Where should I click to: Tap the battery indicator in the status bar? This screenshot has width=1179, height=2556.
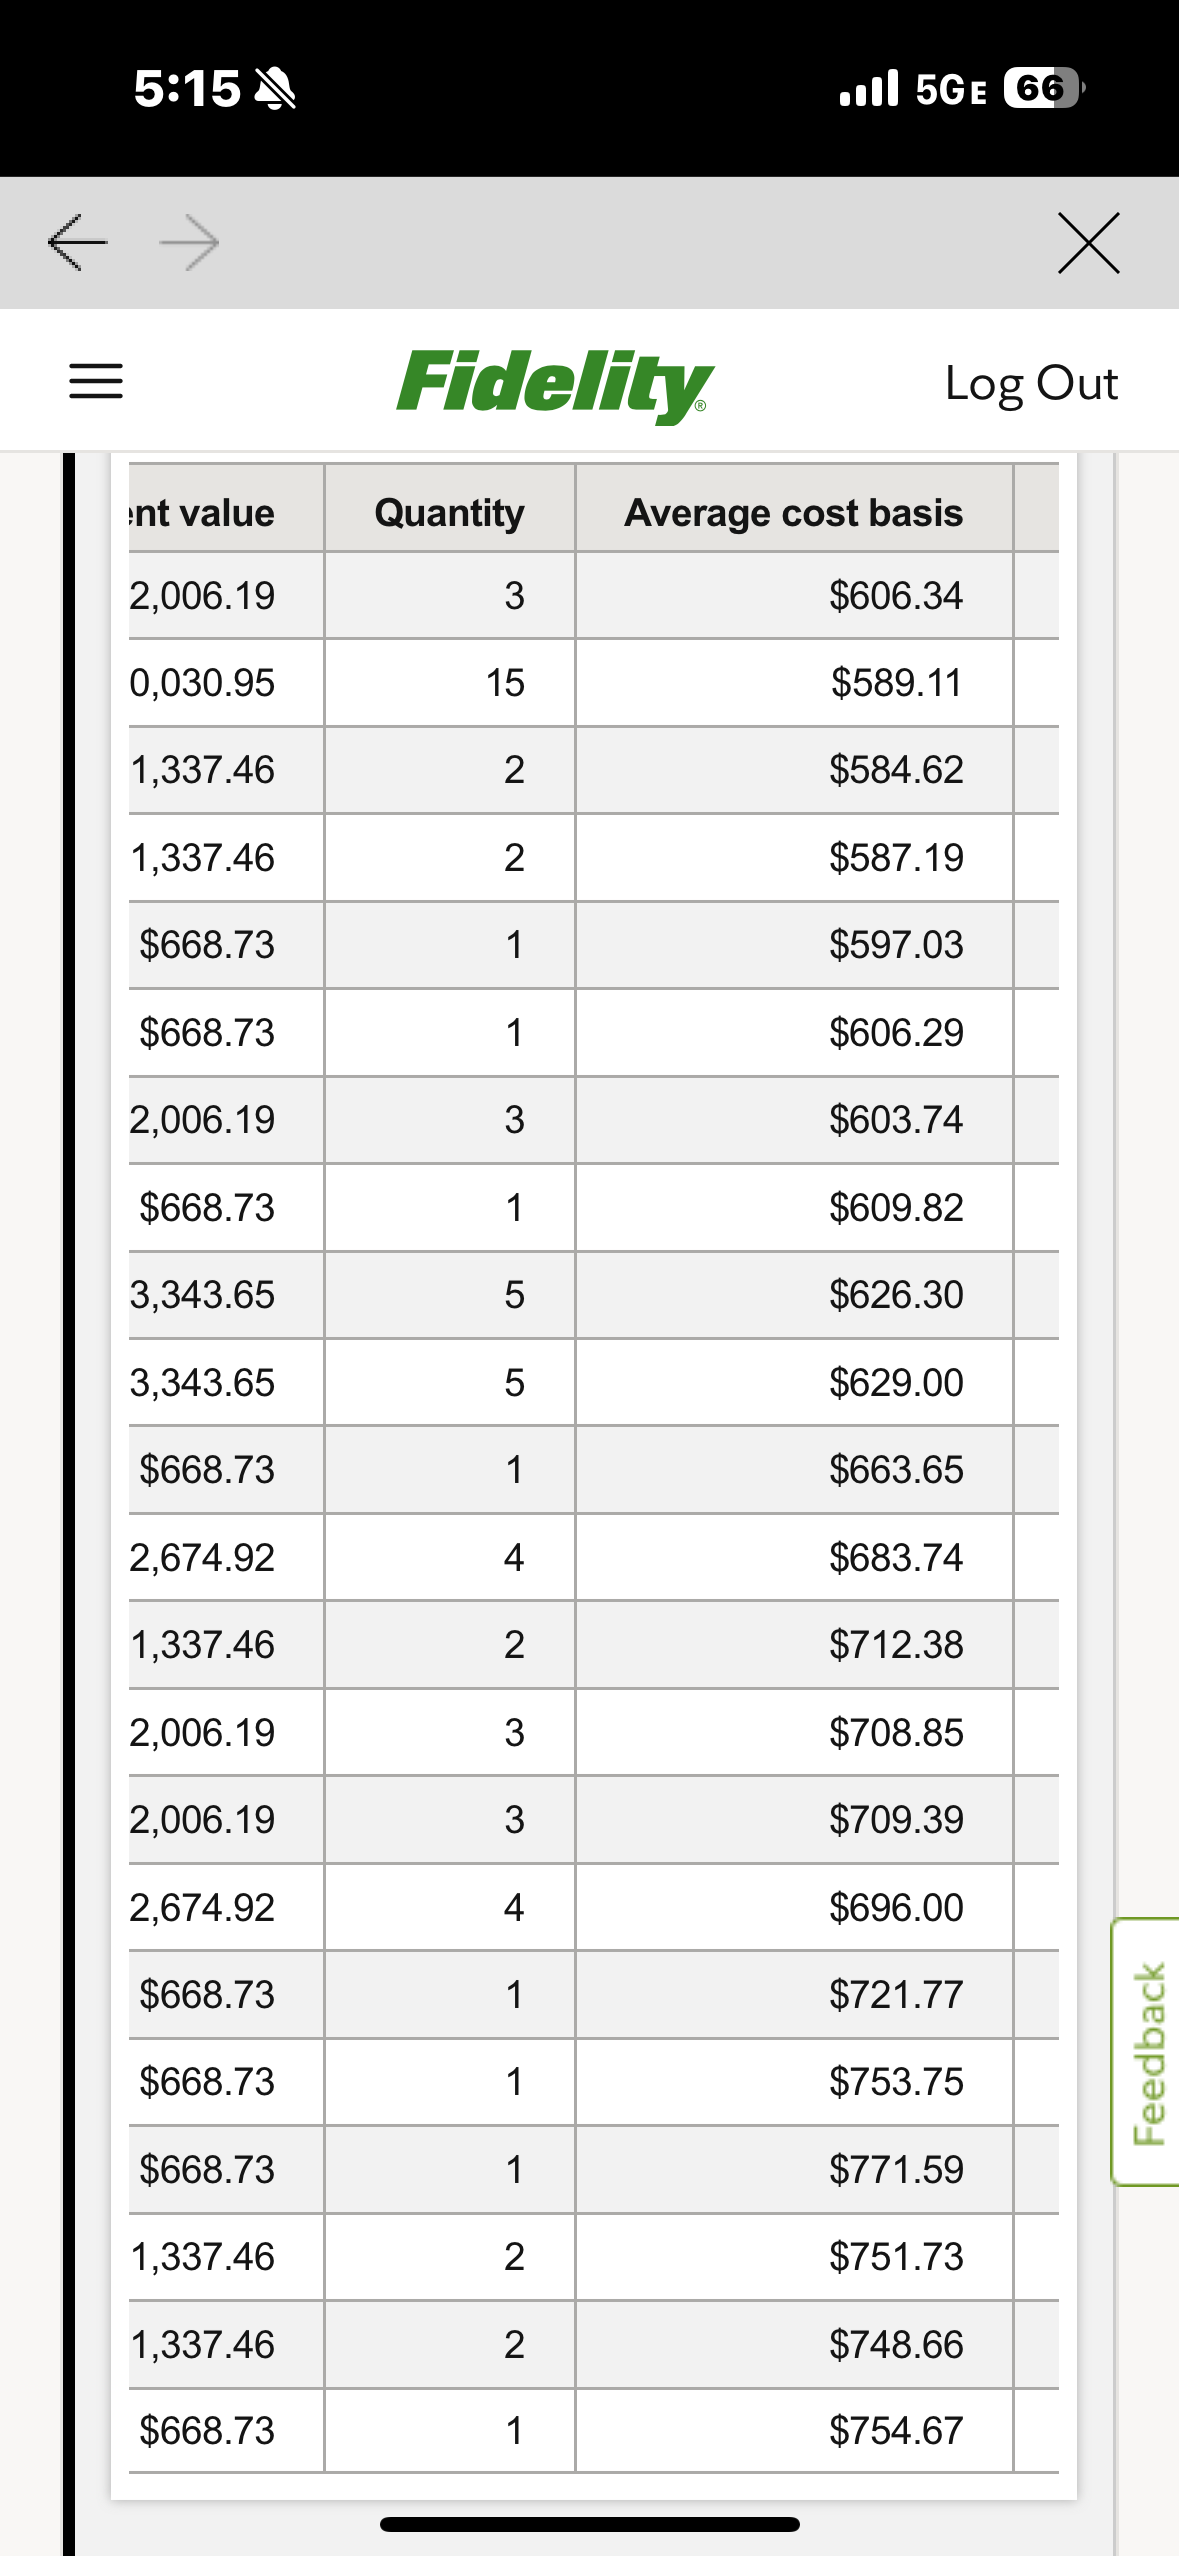coord(1042,88)
